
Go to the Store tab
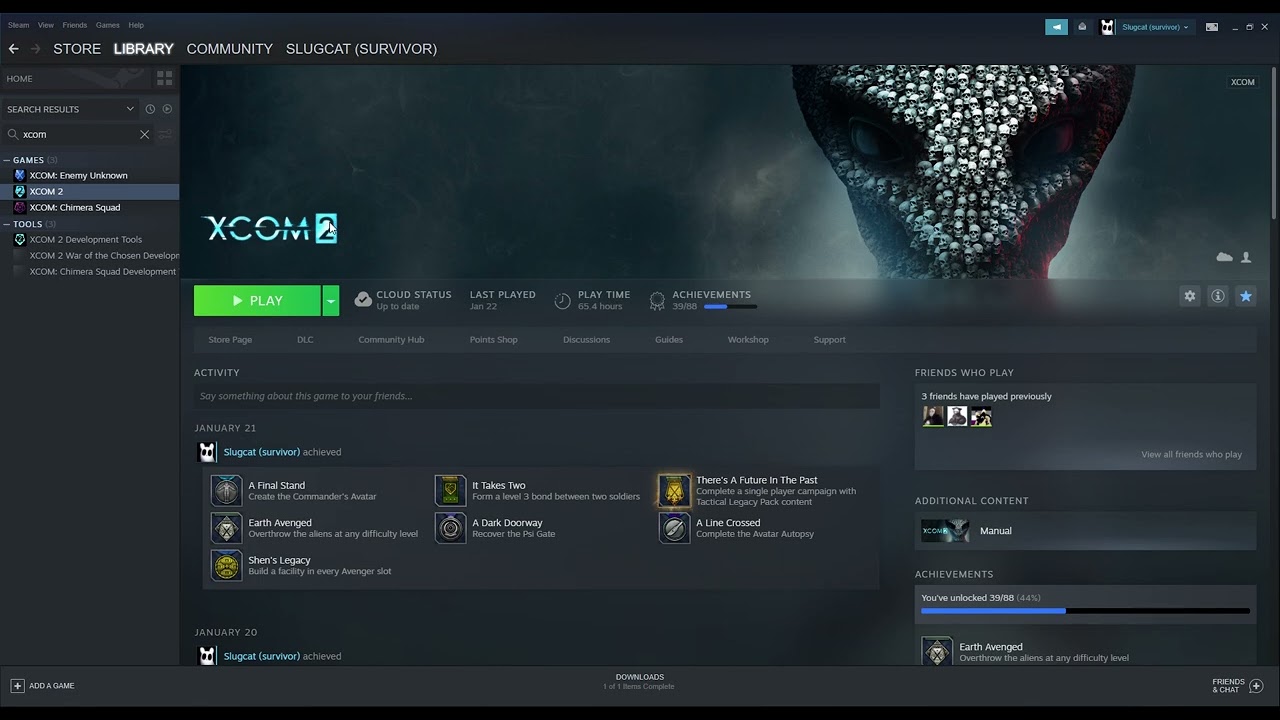(x=77, y=48)
